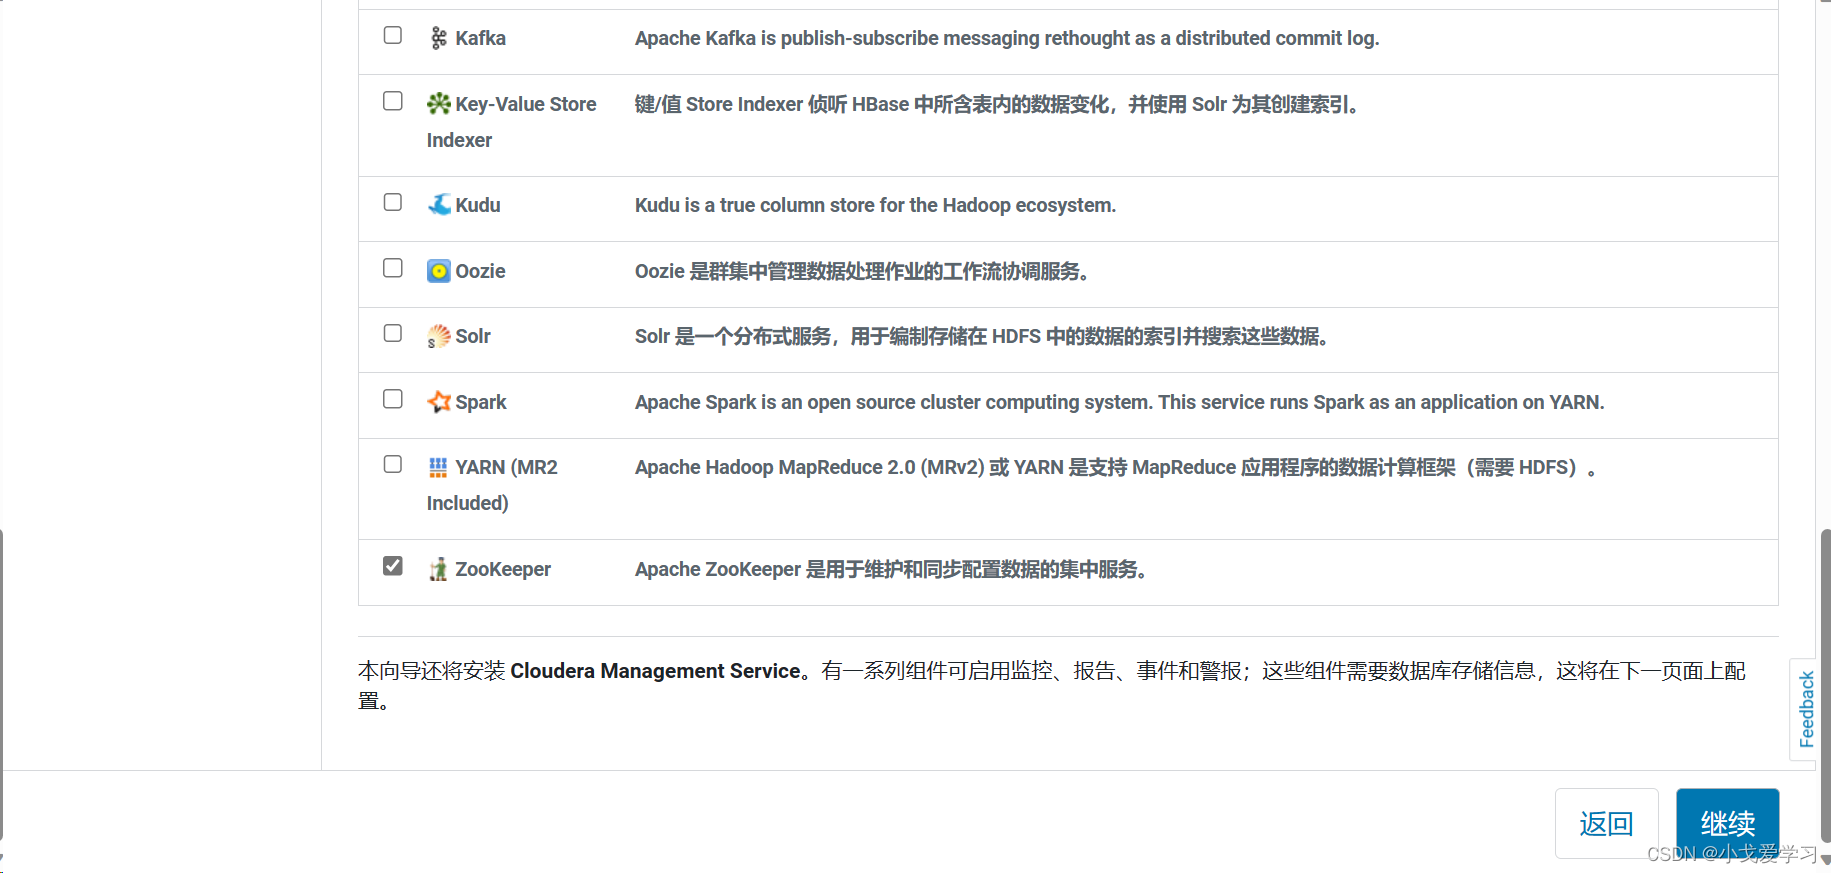Enable the Kafka checkbox
The image size is (1831, 873).
pyautogui.click(x=393, y=35)
